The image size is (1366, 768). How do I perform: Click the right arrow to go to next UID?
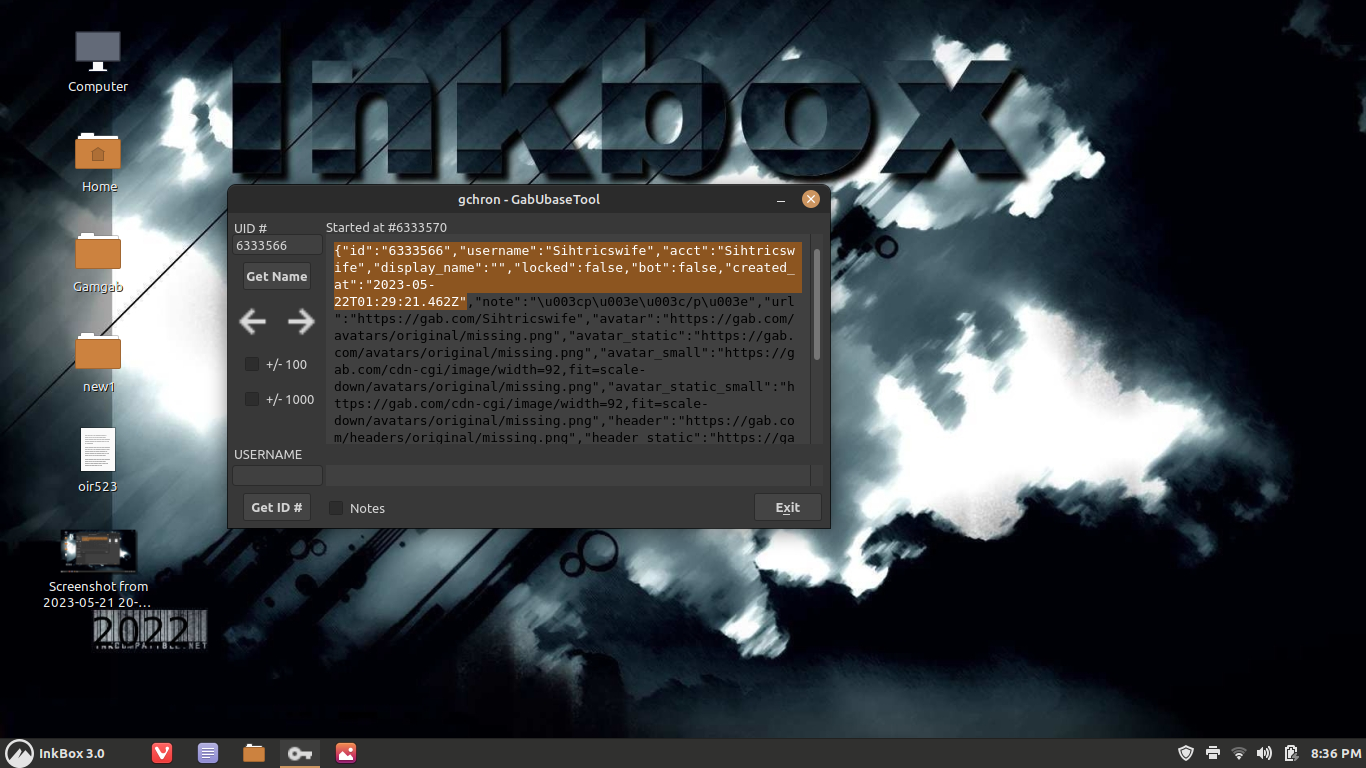tap(301, 321)
